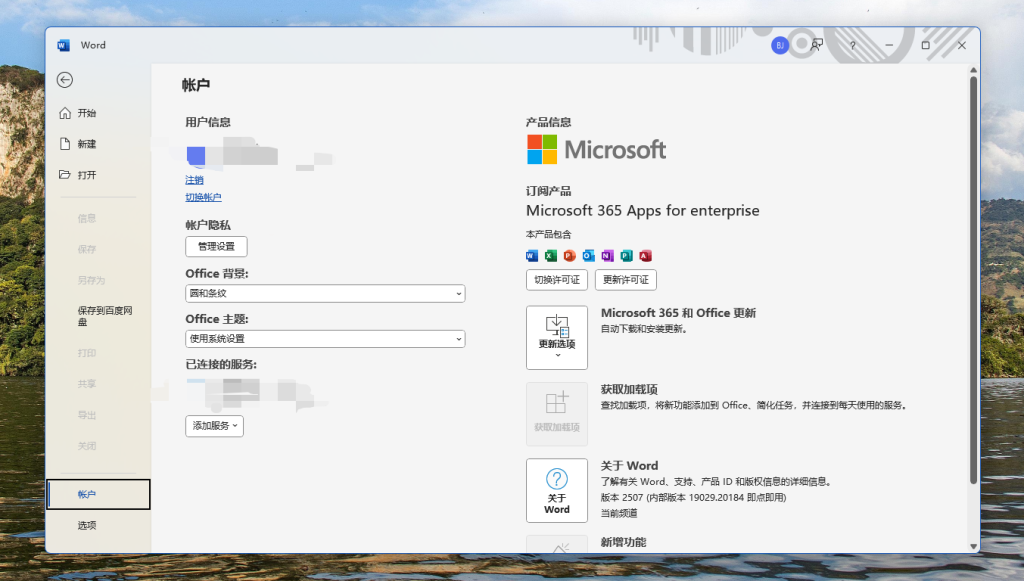
Task: Select 保存到百度网盘 in the sidebar
Action: [x=104, y=316]
